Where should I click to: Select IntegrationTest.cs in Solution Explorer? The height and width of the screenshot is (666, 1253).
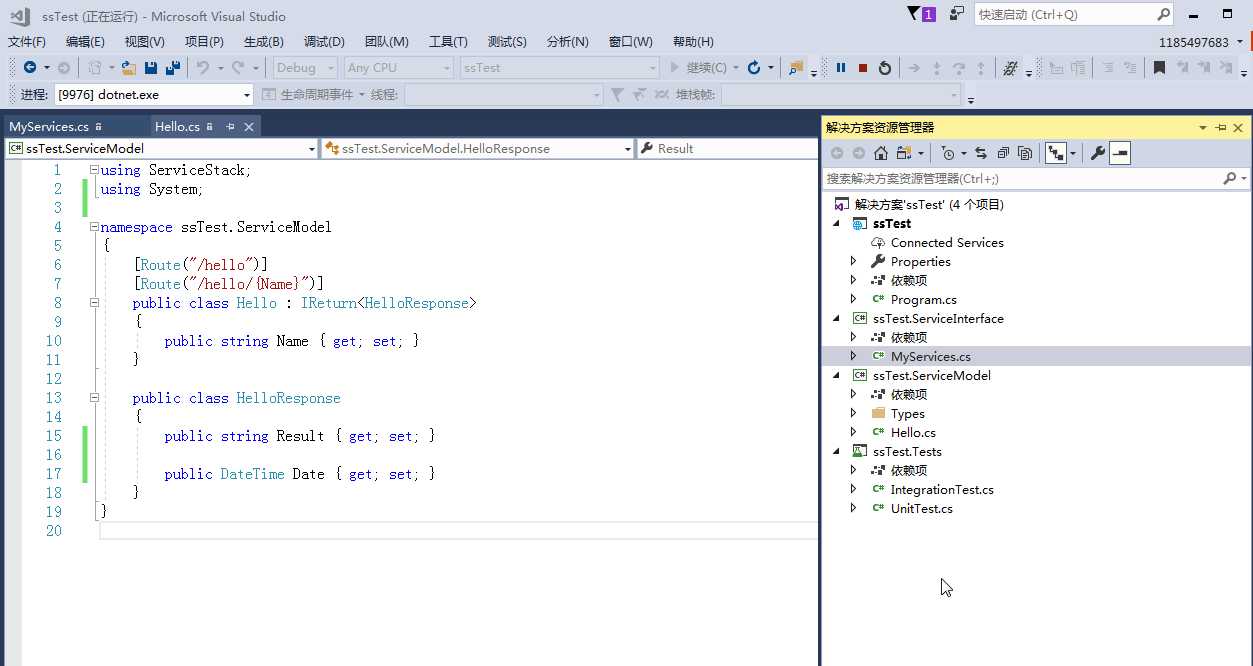pyautogui.click(x=941, y=489)
